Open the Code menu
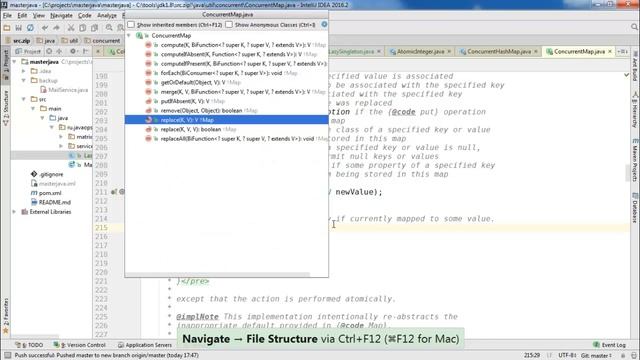640x360 pixels. coord(84,16)
